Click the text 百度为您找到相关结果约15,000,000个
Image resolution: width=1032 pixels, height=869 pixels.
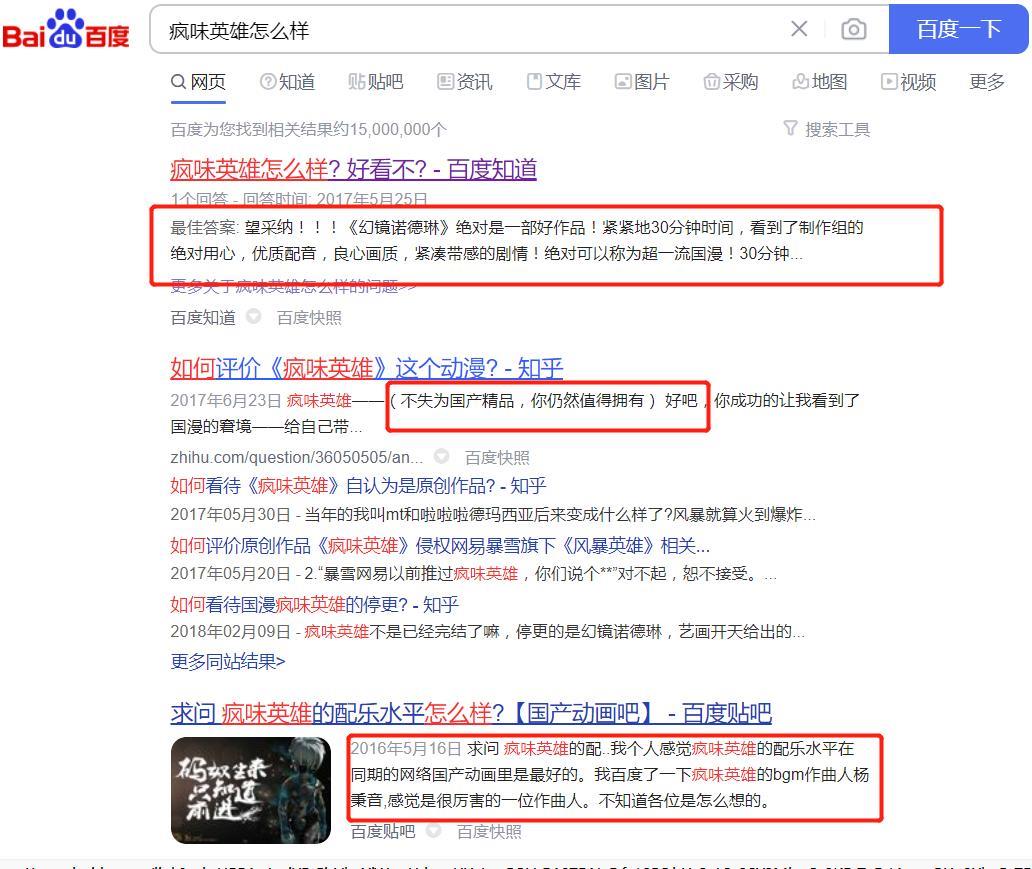[308, 130]
